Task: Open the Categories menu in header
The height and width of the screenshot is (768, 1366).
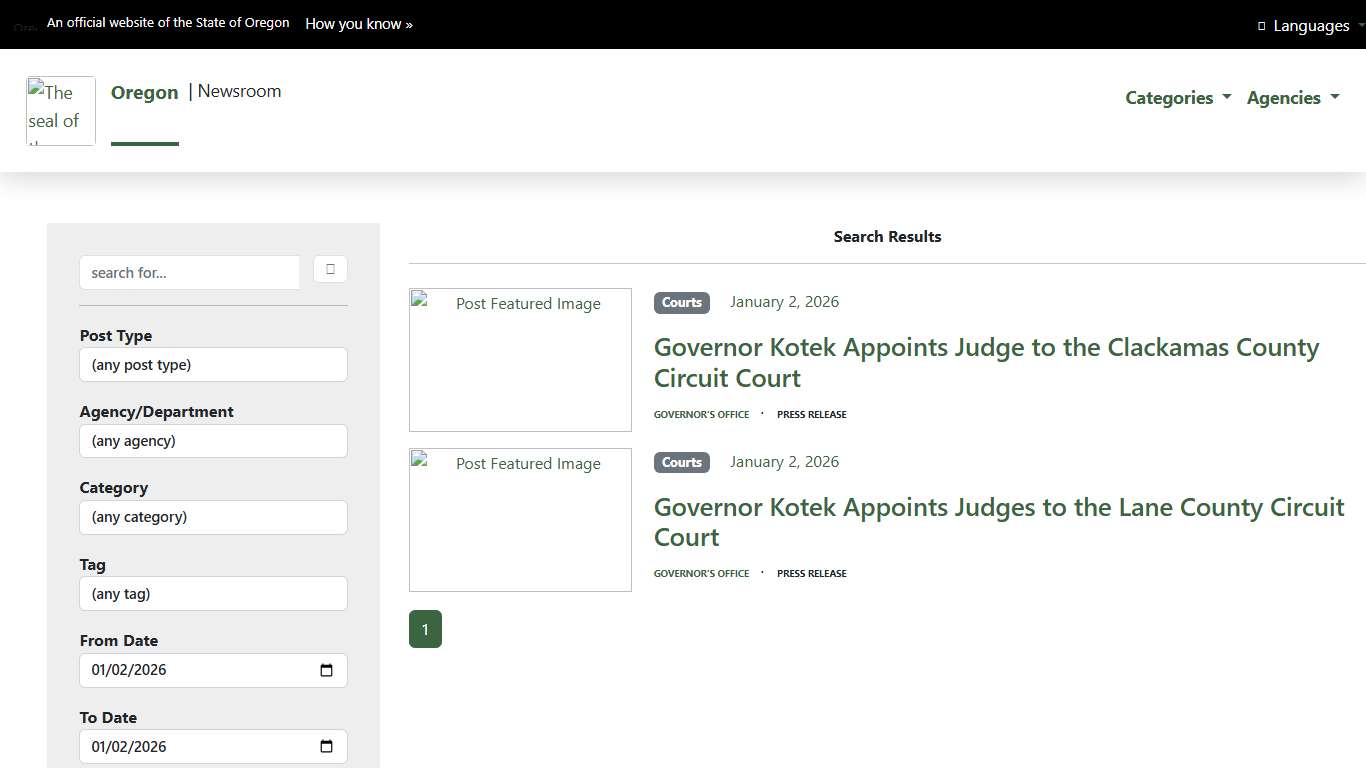Action: [x=1177, y=98]
